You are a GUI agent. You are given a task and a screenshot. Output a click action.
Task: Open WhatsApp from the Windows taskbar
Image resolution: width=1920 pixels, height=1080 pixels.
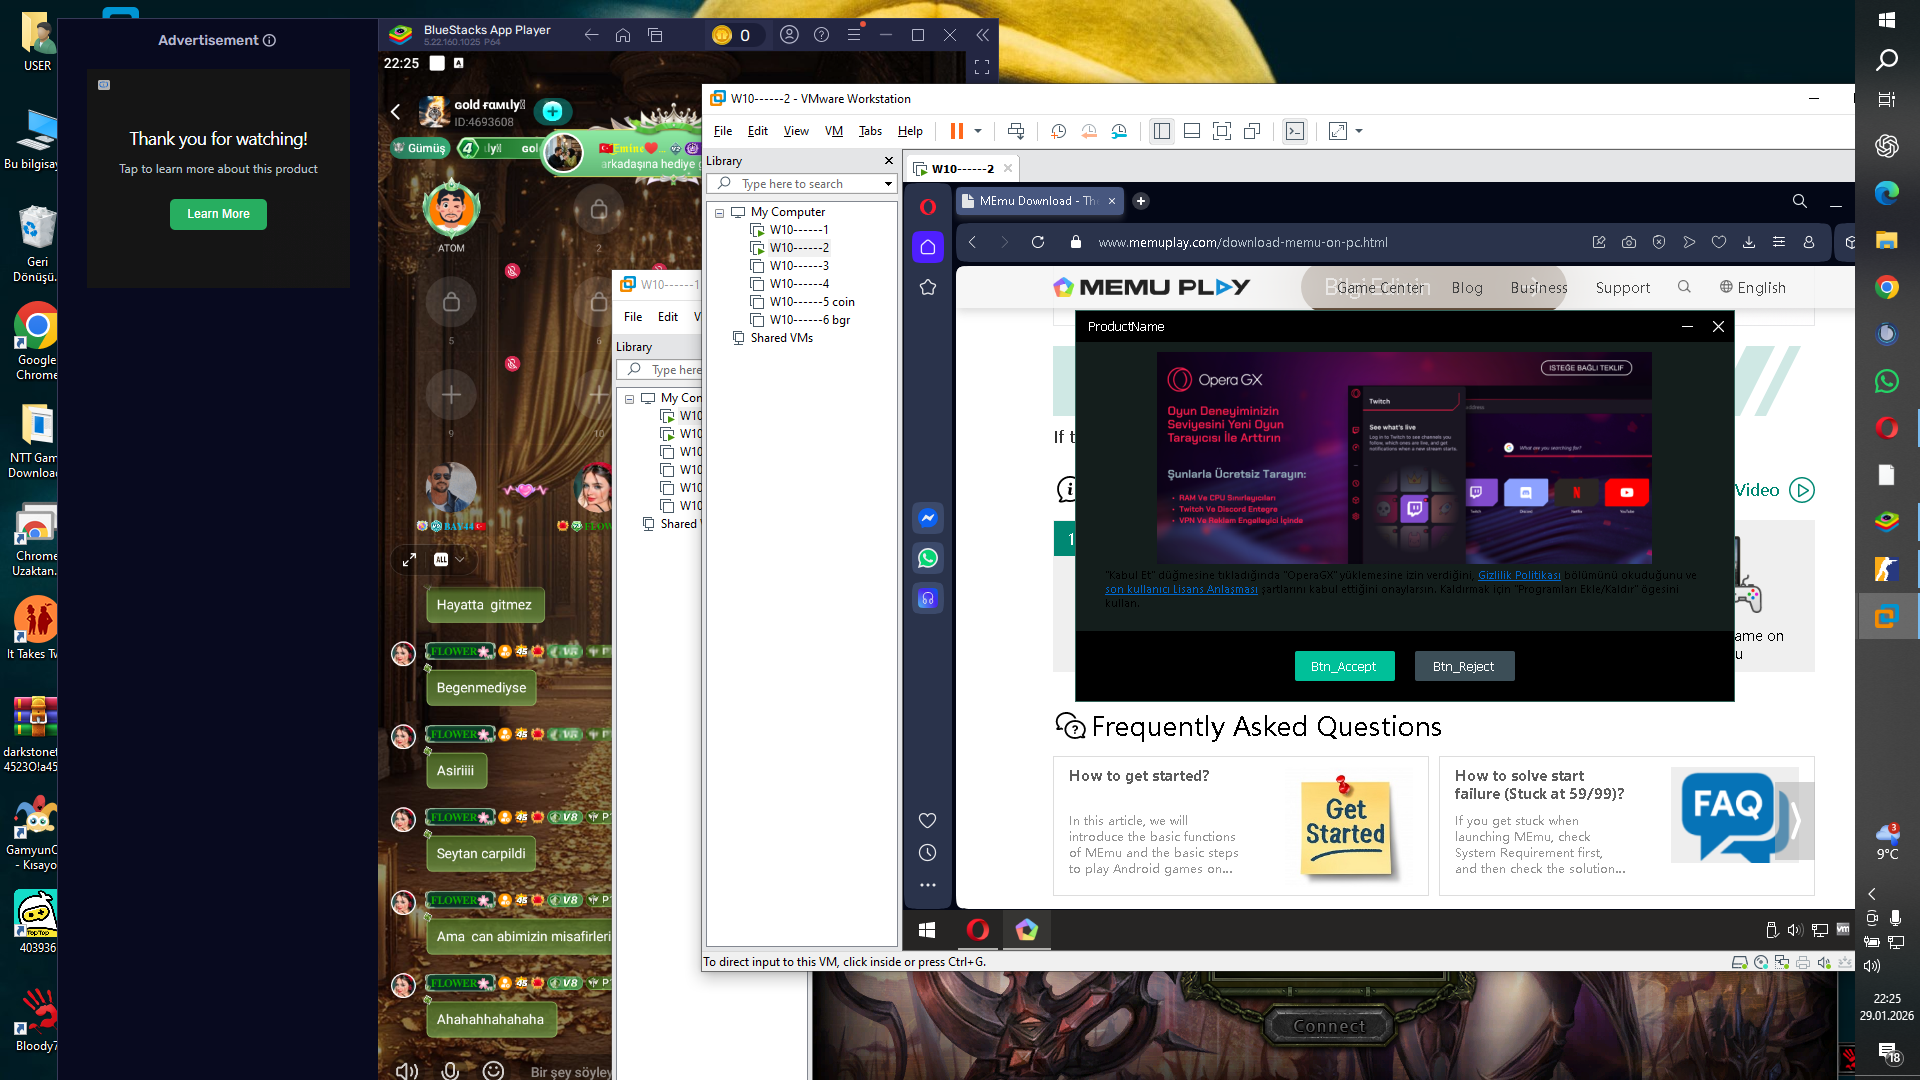pos(1887,381)
